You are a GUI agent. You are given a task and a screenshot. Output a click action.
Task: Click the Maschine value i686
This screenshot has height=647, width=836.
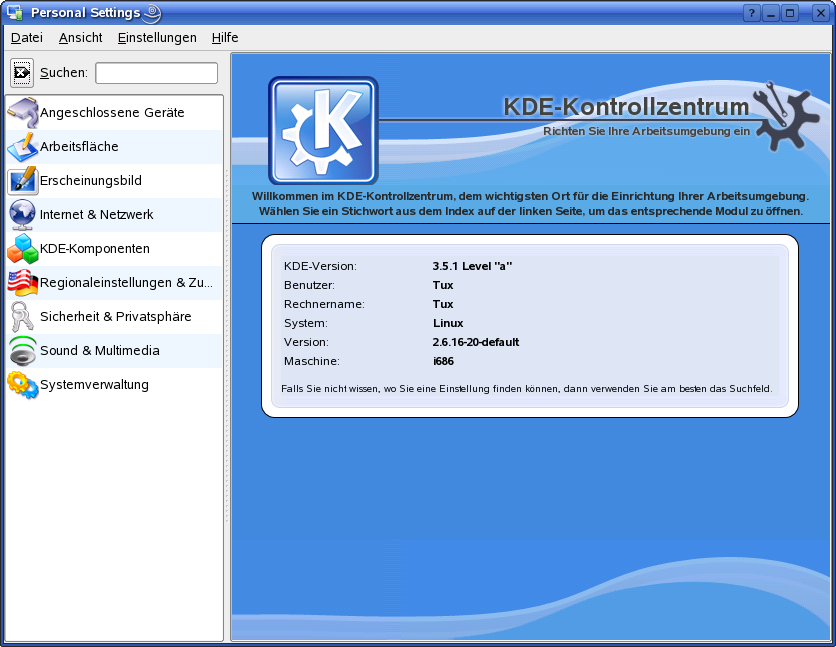tap(443, 361)
